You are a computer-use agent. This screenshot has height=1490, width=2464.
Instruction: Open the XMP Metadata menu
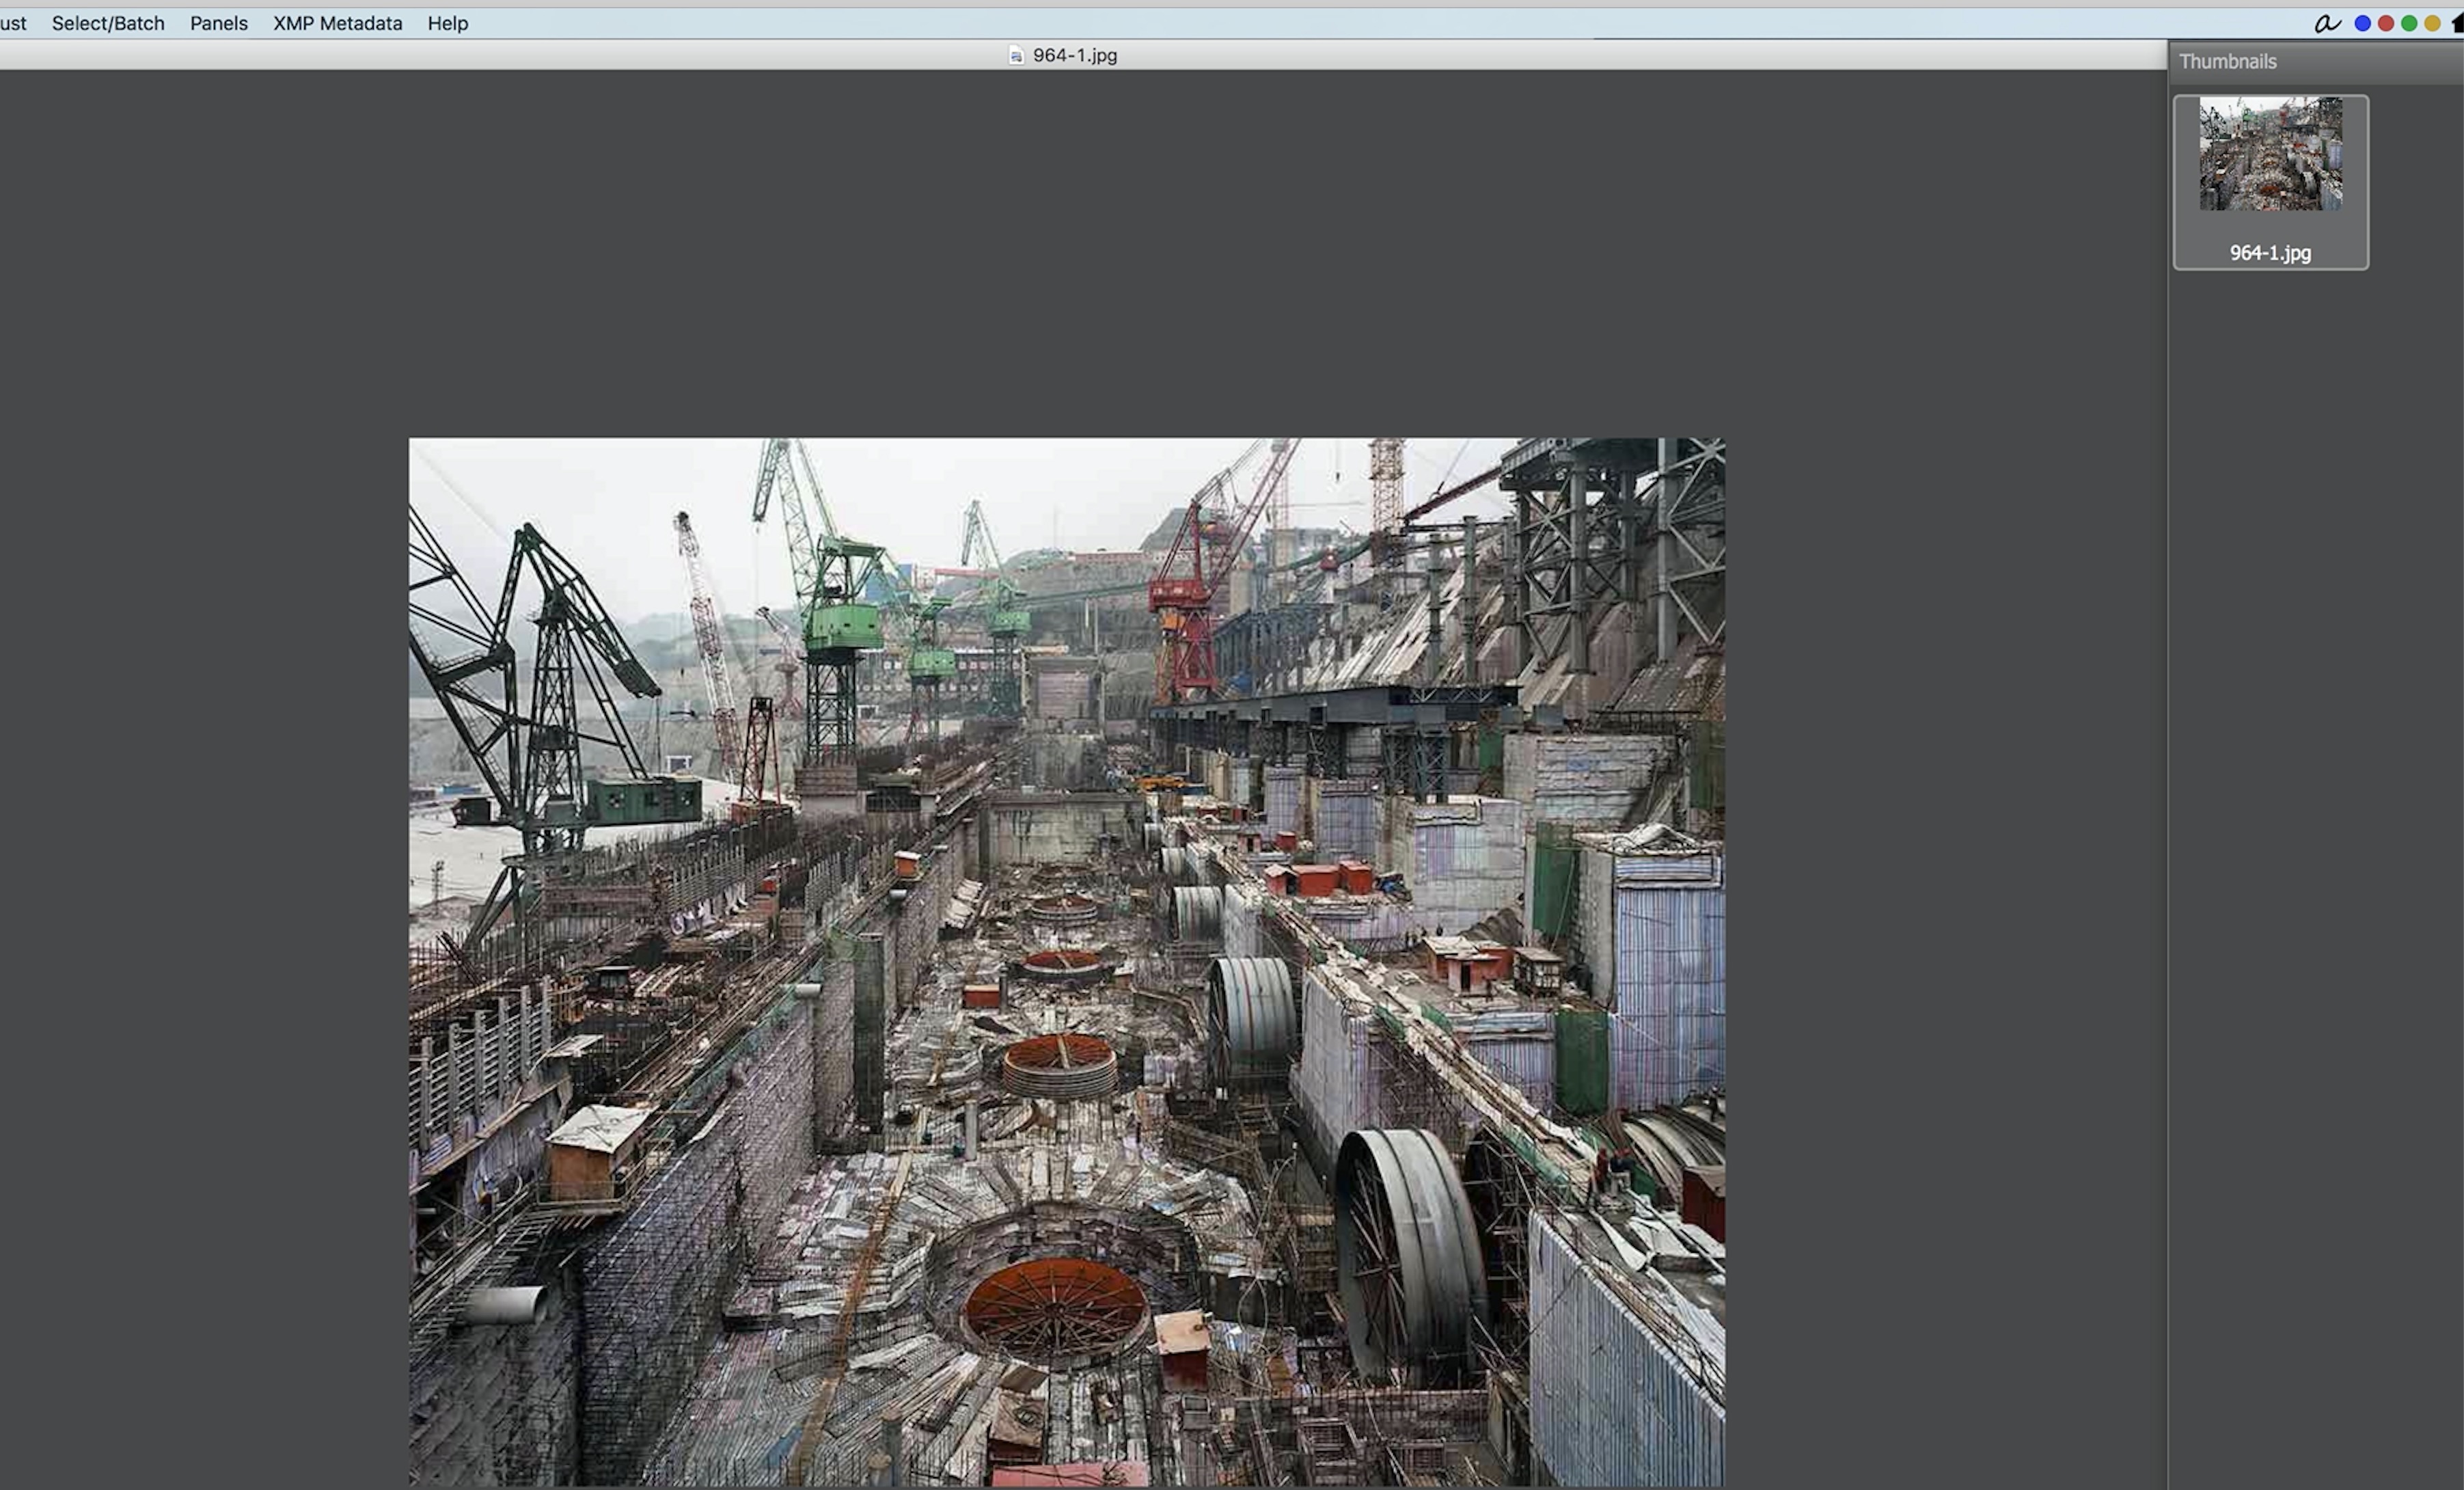coord(337,23)
